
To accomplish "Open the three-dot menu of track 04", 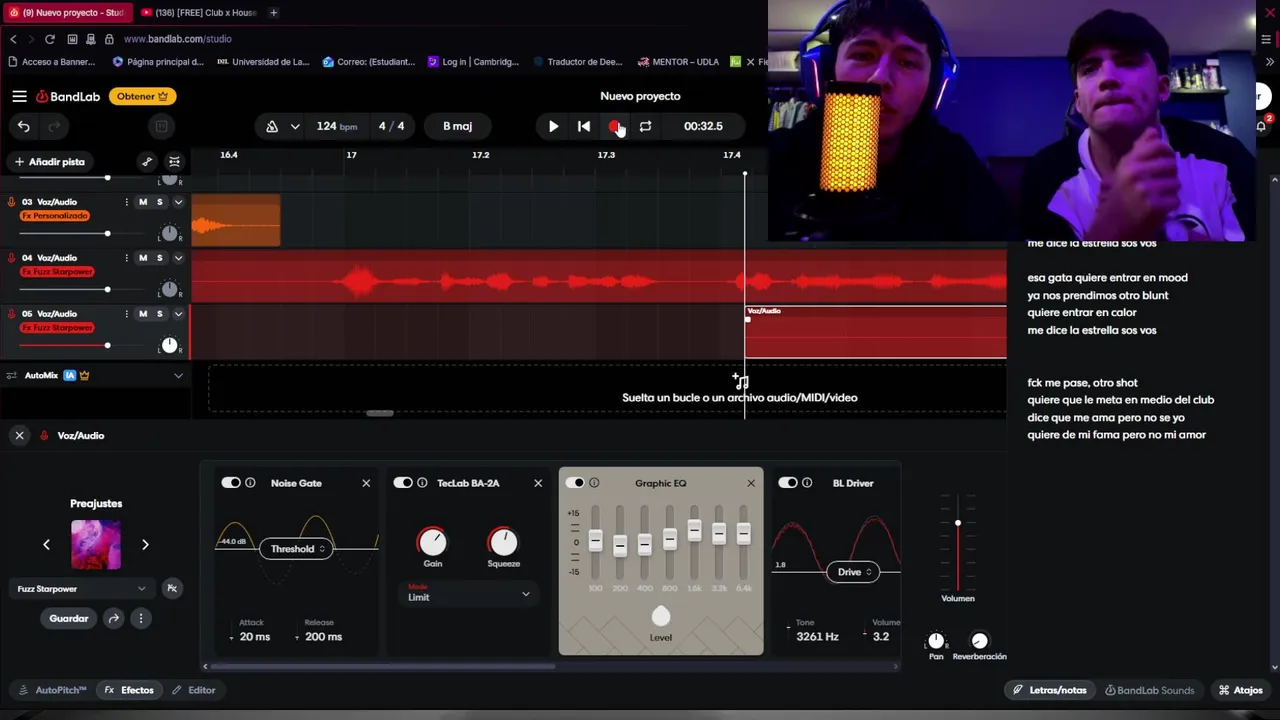I will 126,258.
